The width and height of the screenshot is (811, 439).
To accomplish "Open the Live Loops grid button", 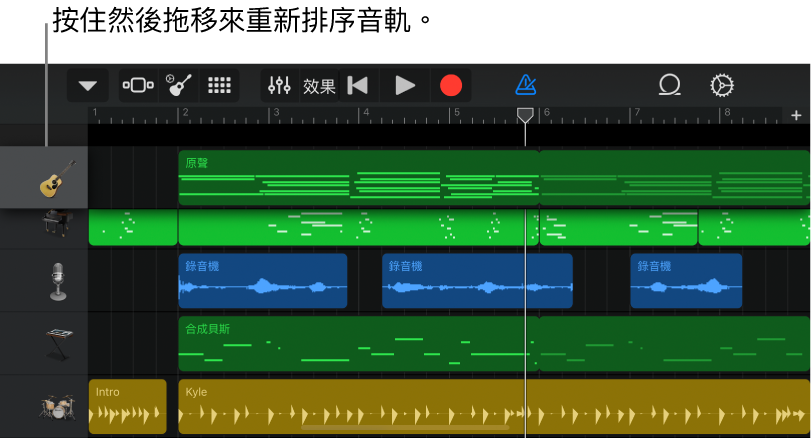I will pyautogui.click(x=219, y=85).
